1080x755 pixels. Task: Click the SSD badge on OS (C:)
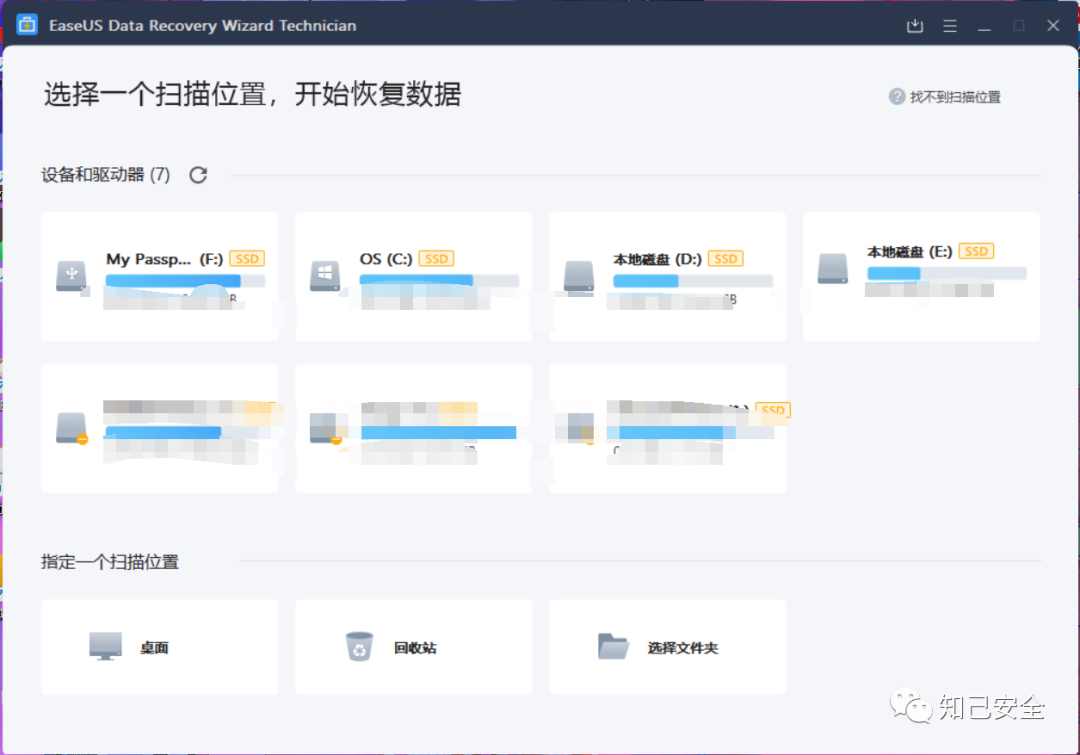click(437, 259)
